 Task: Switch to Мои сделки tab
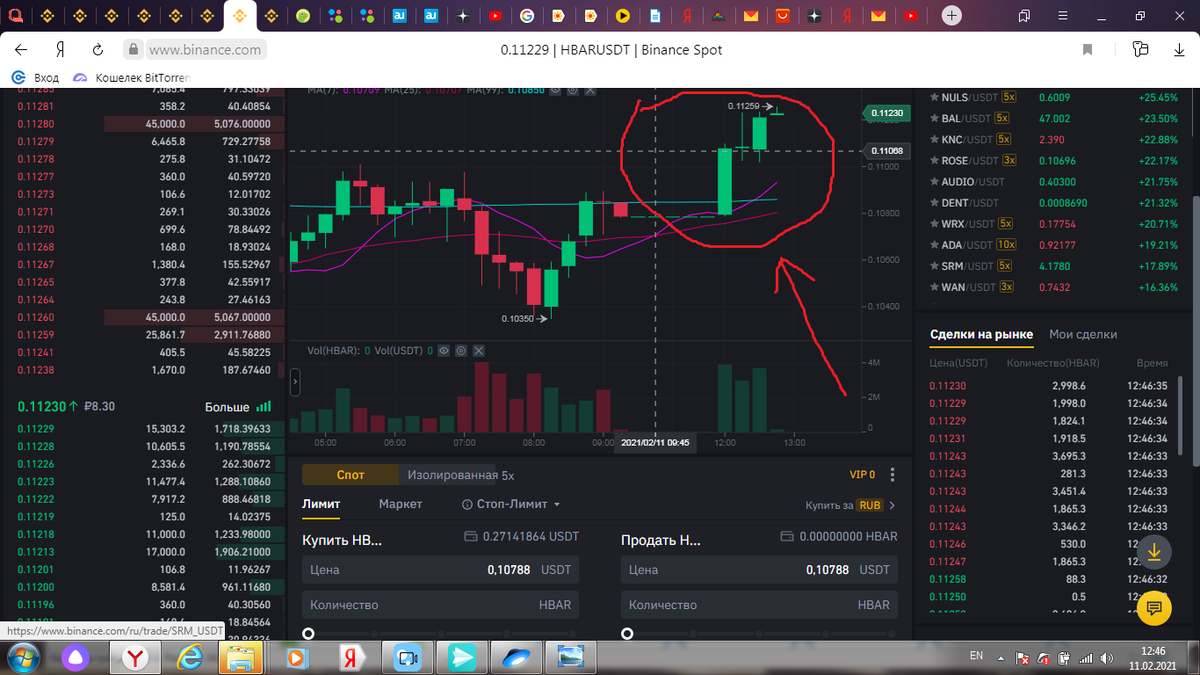click(x=1083, y=334)
